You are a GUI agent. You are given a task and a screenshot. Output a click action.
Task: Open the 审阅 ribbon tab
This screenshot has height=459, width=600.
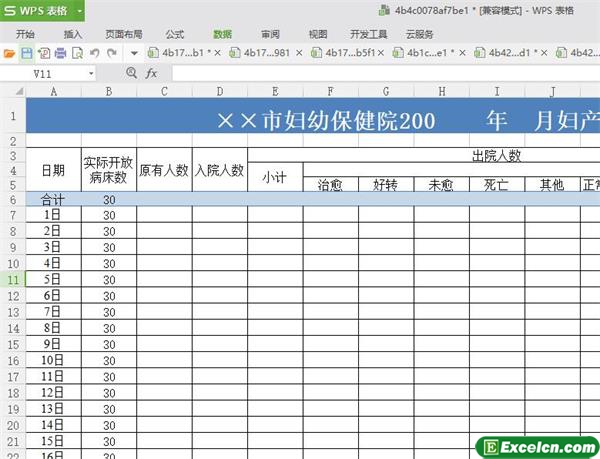pyautogui.click(x=271, y=34)
